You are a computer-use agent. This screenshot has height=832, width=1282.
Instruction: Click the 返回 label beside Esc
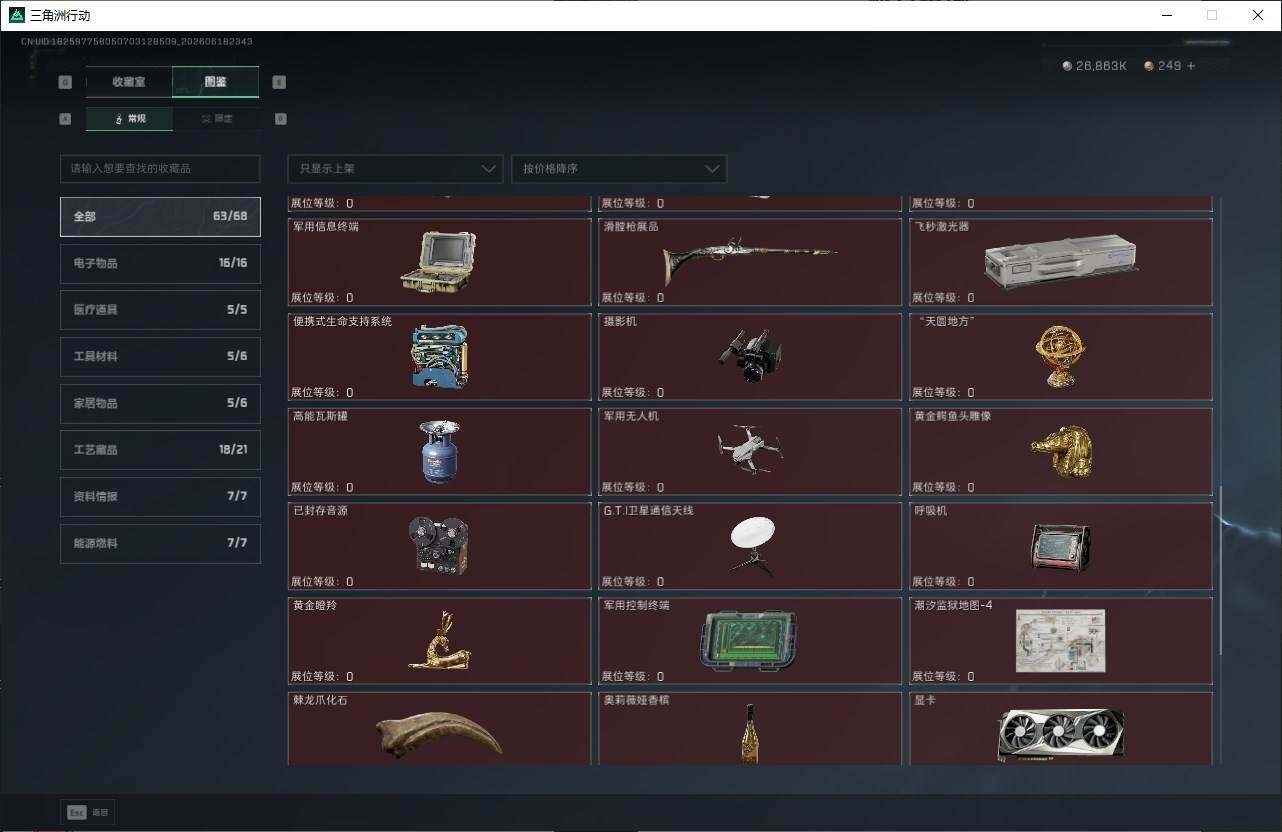[x=100, y=813]
